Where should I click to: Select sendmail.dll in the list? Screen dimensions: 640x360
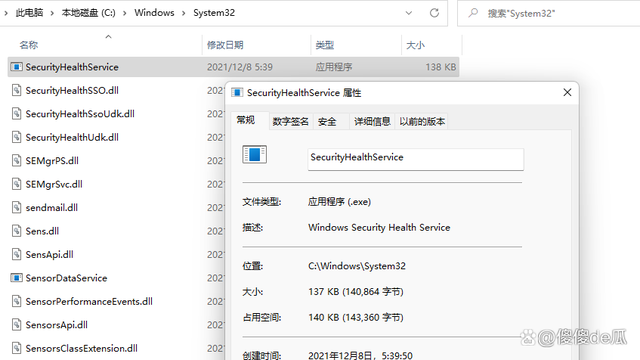point(51,207)
